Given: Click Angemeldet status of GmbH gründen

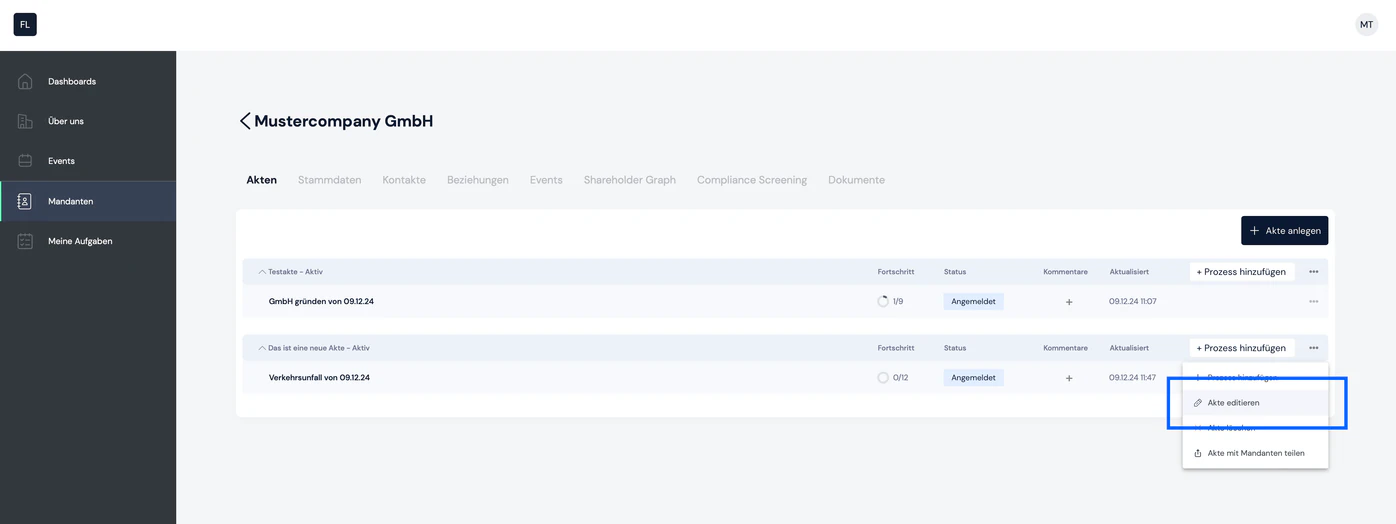Looking at the screenshot, I should [973, 301].
